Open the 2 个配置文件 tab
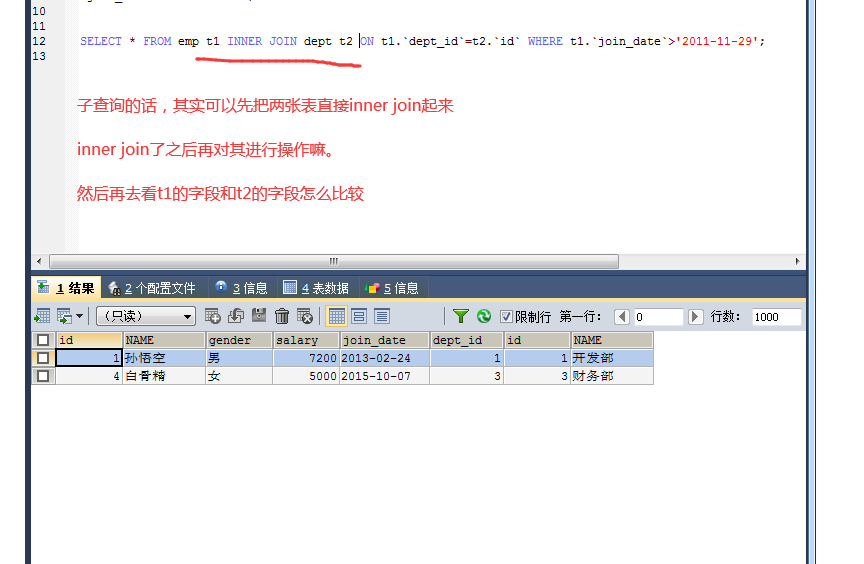 pyautogui.click(x=153, y=288)
